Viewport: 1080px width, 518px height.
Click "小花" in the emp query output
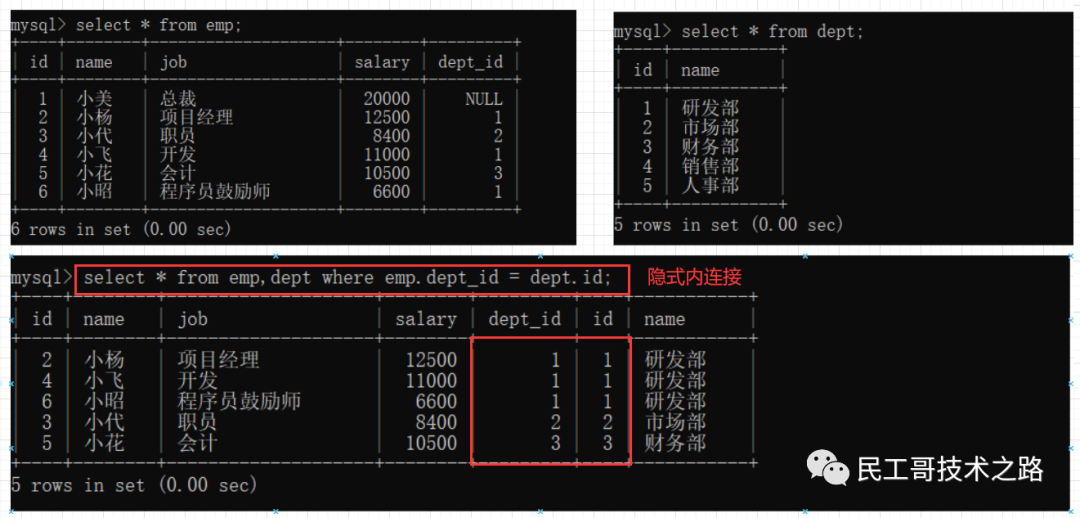pos(94,173)
